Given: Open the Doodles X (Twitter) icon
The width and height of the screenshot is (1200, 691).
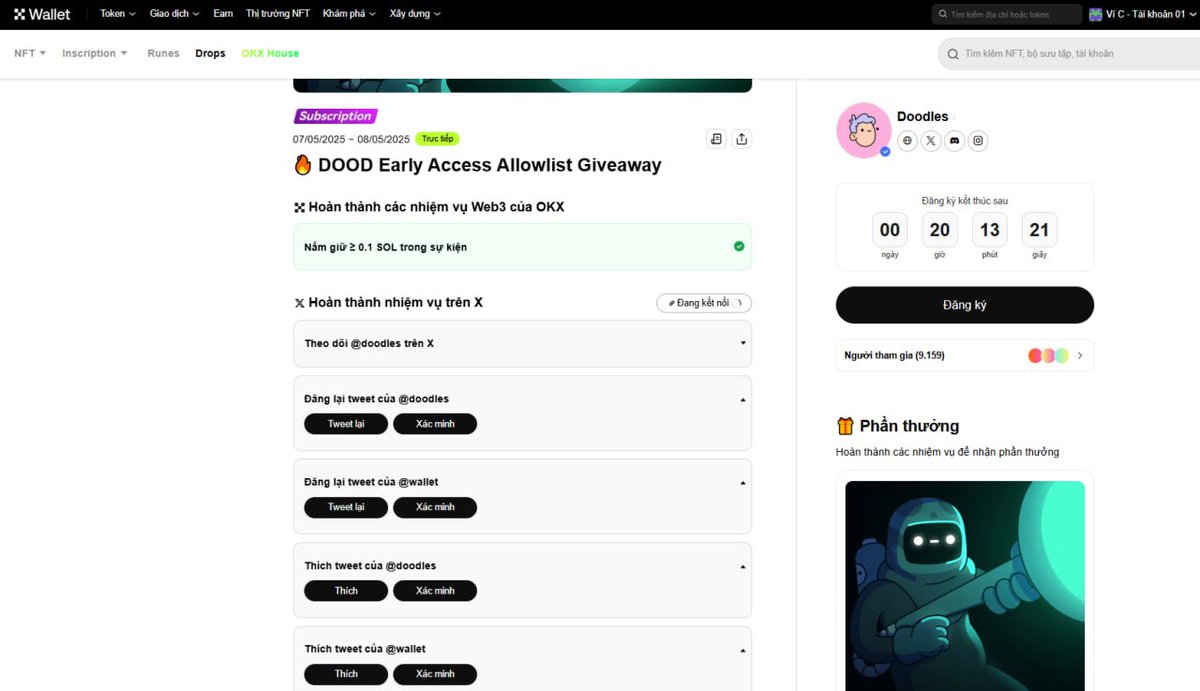Looking at the screenshot, I should (x=931, y=141).
